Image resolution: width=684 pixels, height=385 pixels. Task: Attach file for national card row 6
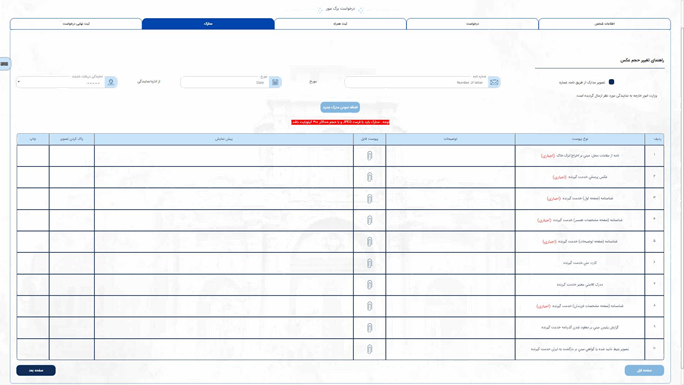(369, 263)
